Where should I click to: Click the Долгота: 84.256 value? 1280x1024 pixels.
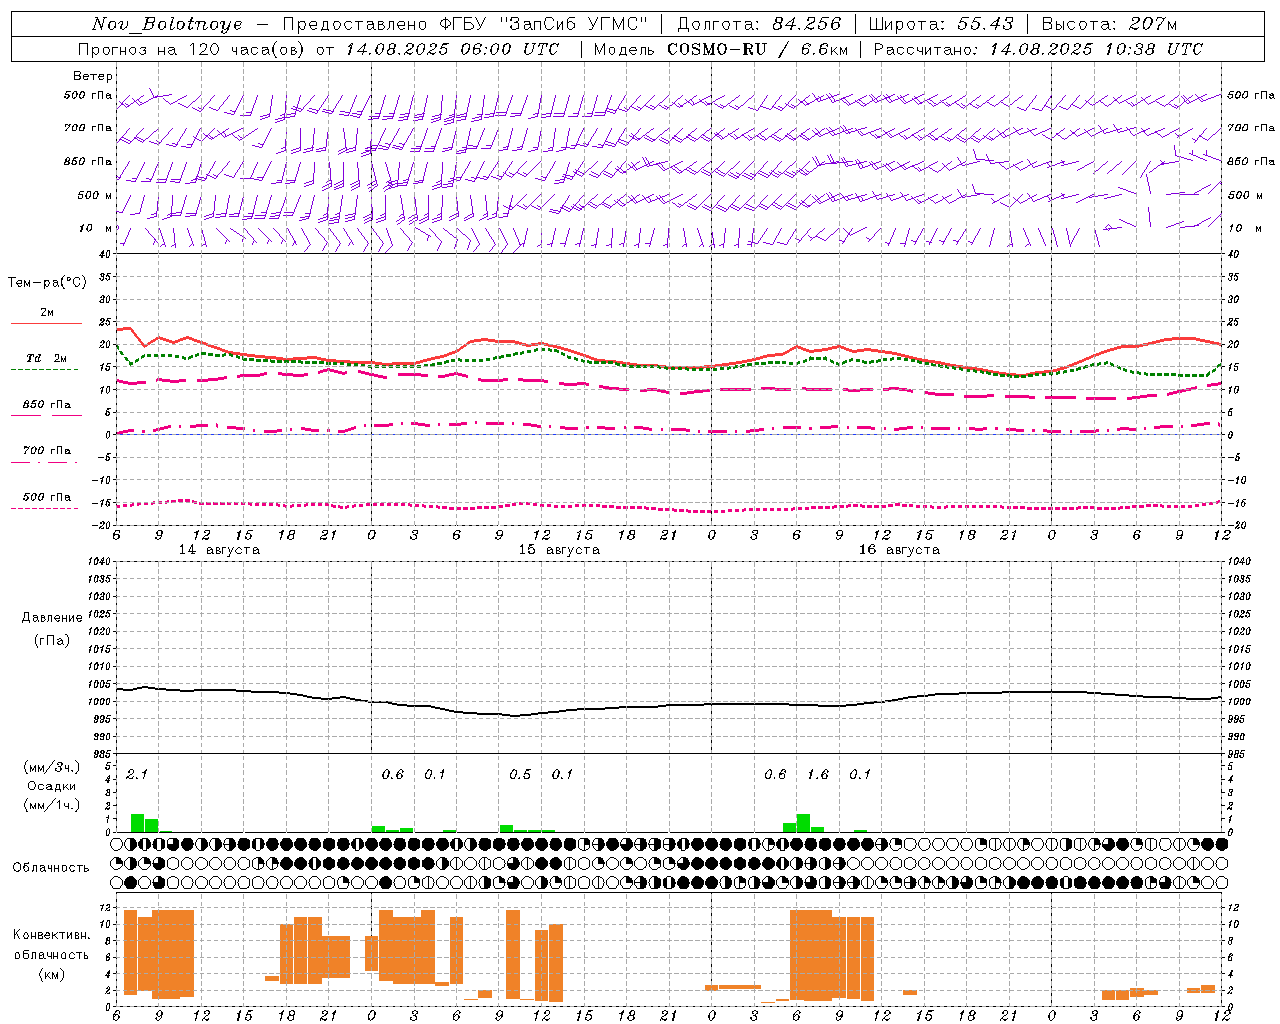coord(759,24)
